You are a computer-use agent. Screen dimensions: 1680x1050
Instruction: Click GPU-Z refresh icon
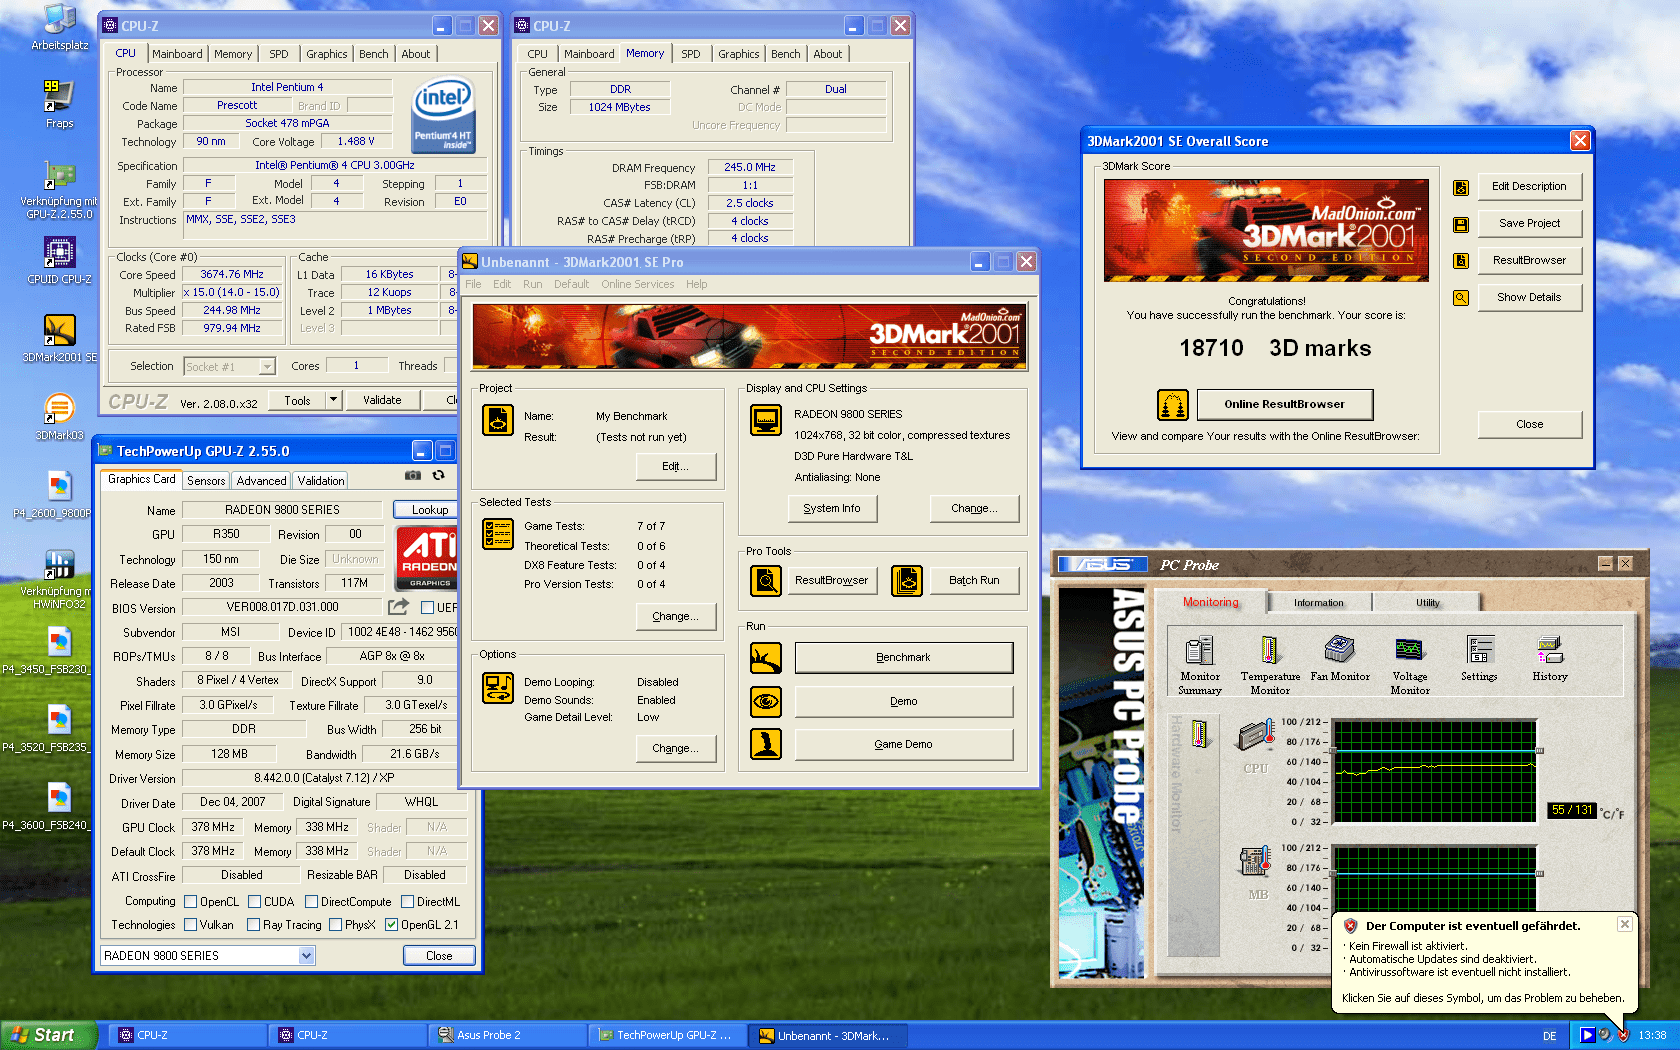(x=438, y=476)
